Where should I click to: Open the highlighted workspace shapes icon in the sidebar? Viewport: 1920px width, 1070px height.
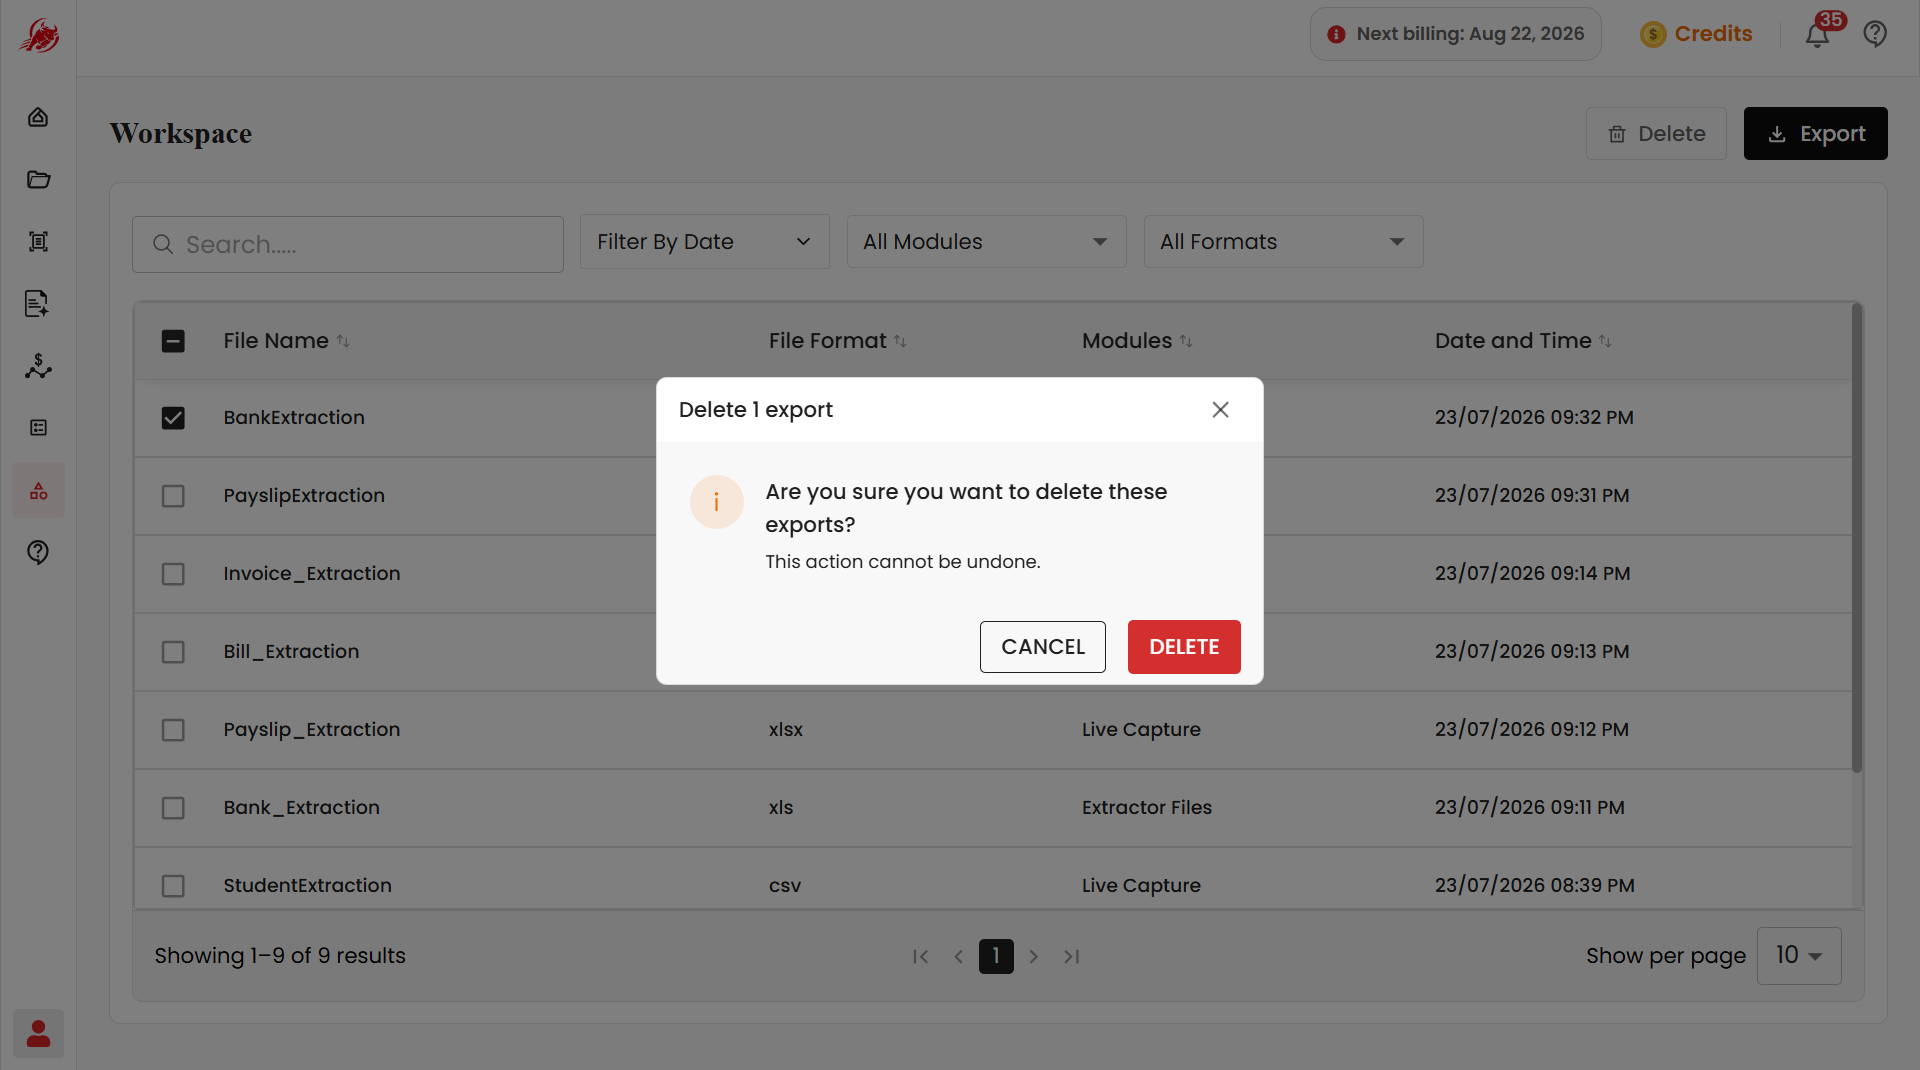(x=38, y=490)
